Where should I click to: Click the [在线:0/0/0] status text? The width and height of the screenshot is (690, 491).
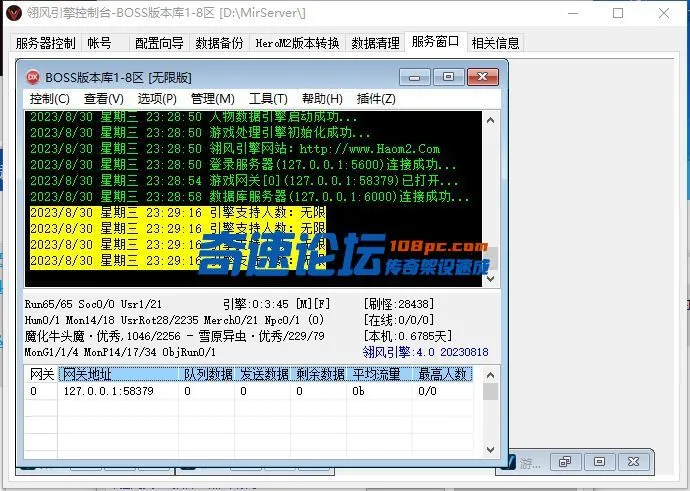399,320
